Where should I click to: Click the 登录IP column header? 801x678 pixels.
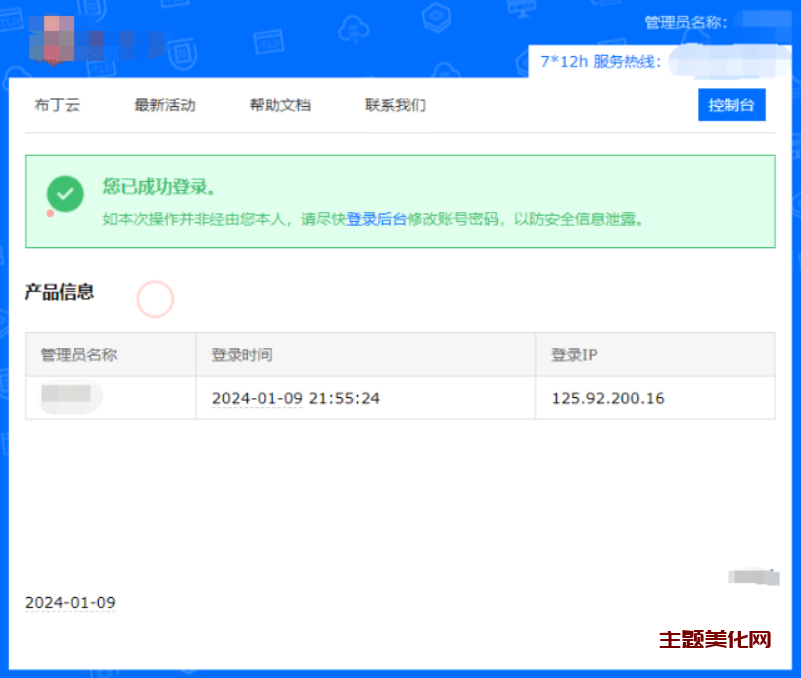click(x=574, y=355)
